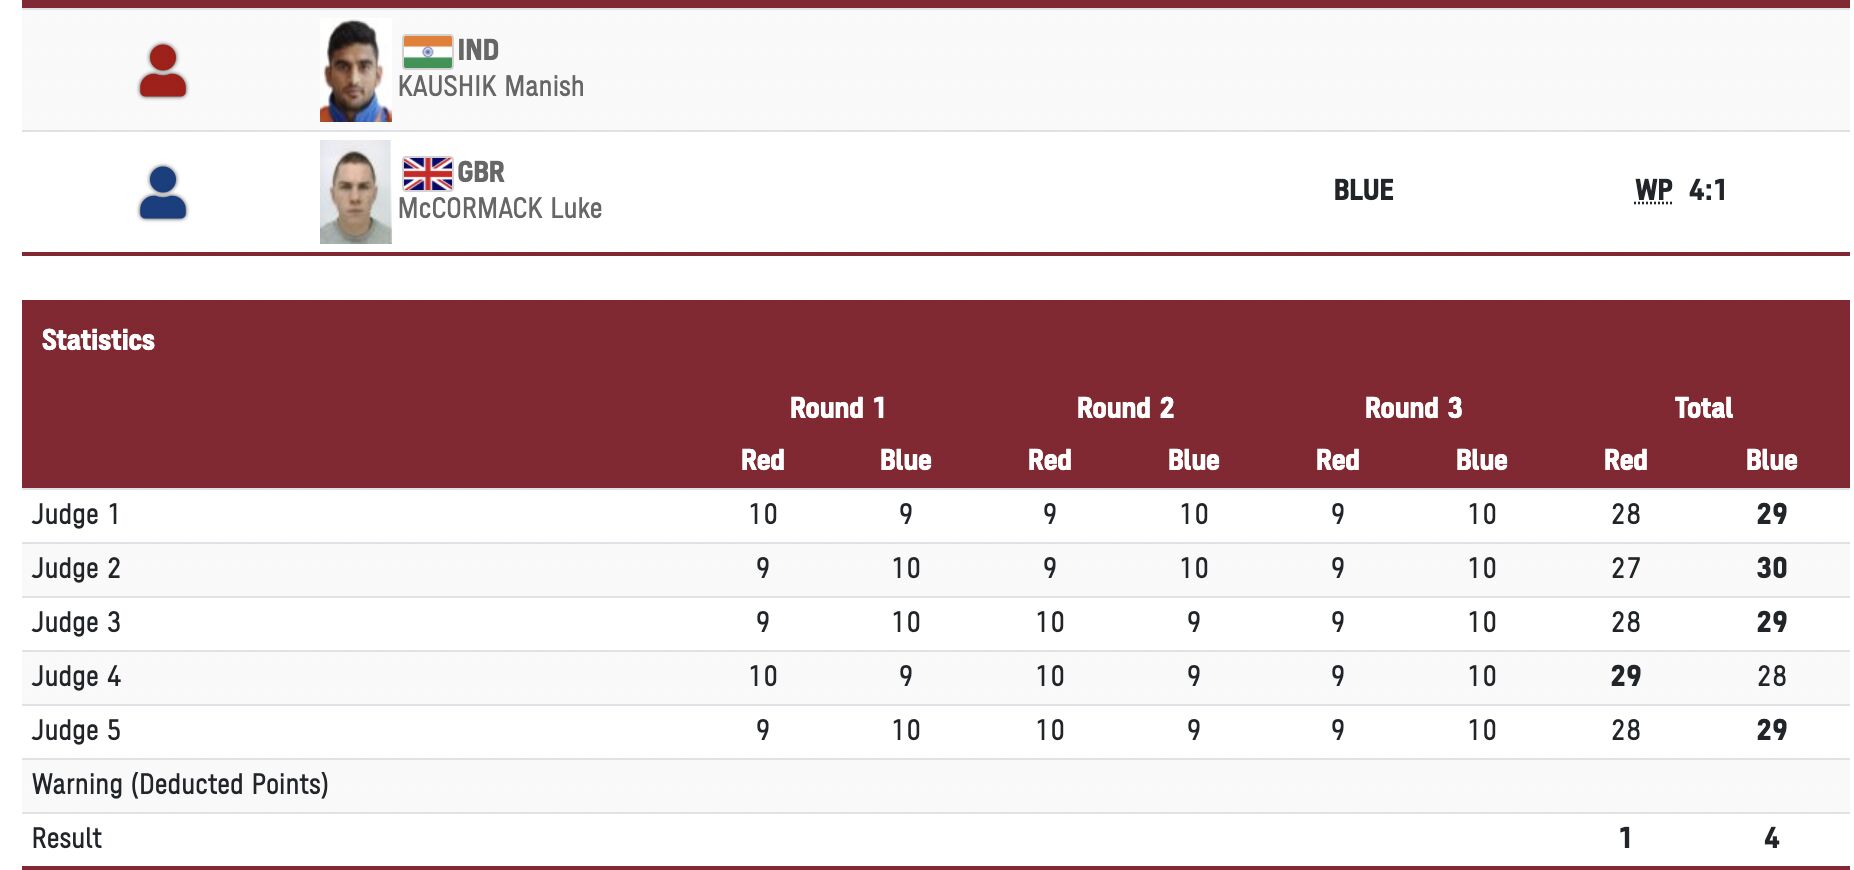Screen dimensions: 1854x870
Task: Click the India flag icon
Action: point(427,51)
